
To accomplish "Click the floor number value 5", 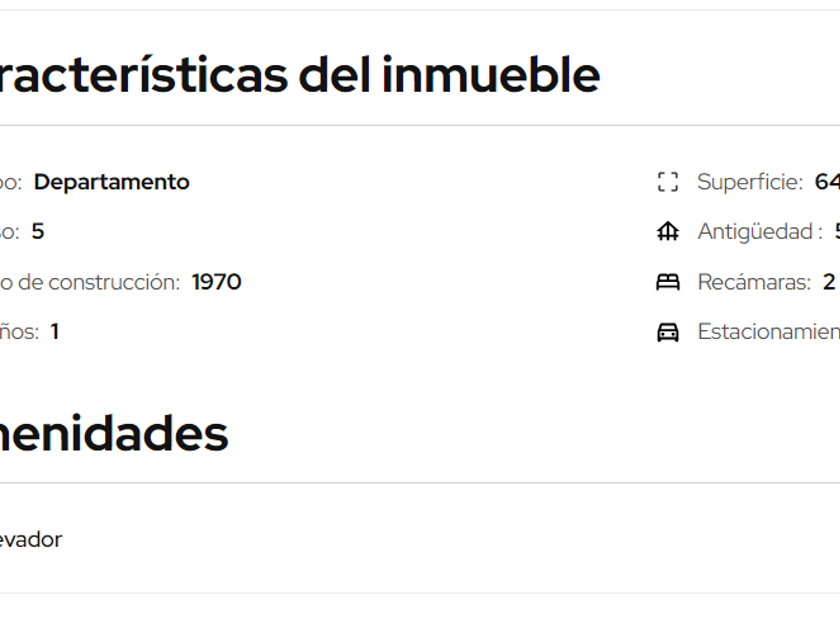I will coord(38,232).
